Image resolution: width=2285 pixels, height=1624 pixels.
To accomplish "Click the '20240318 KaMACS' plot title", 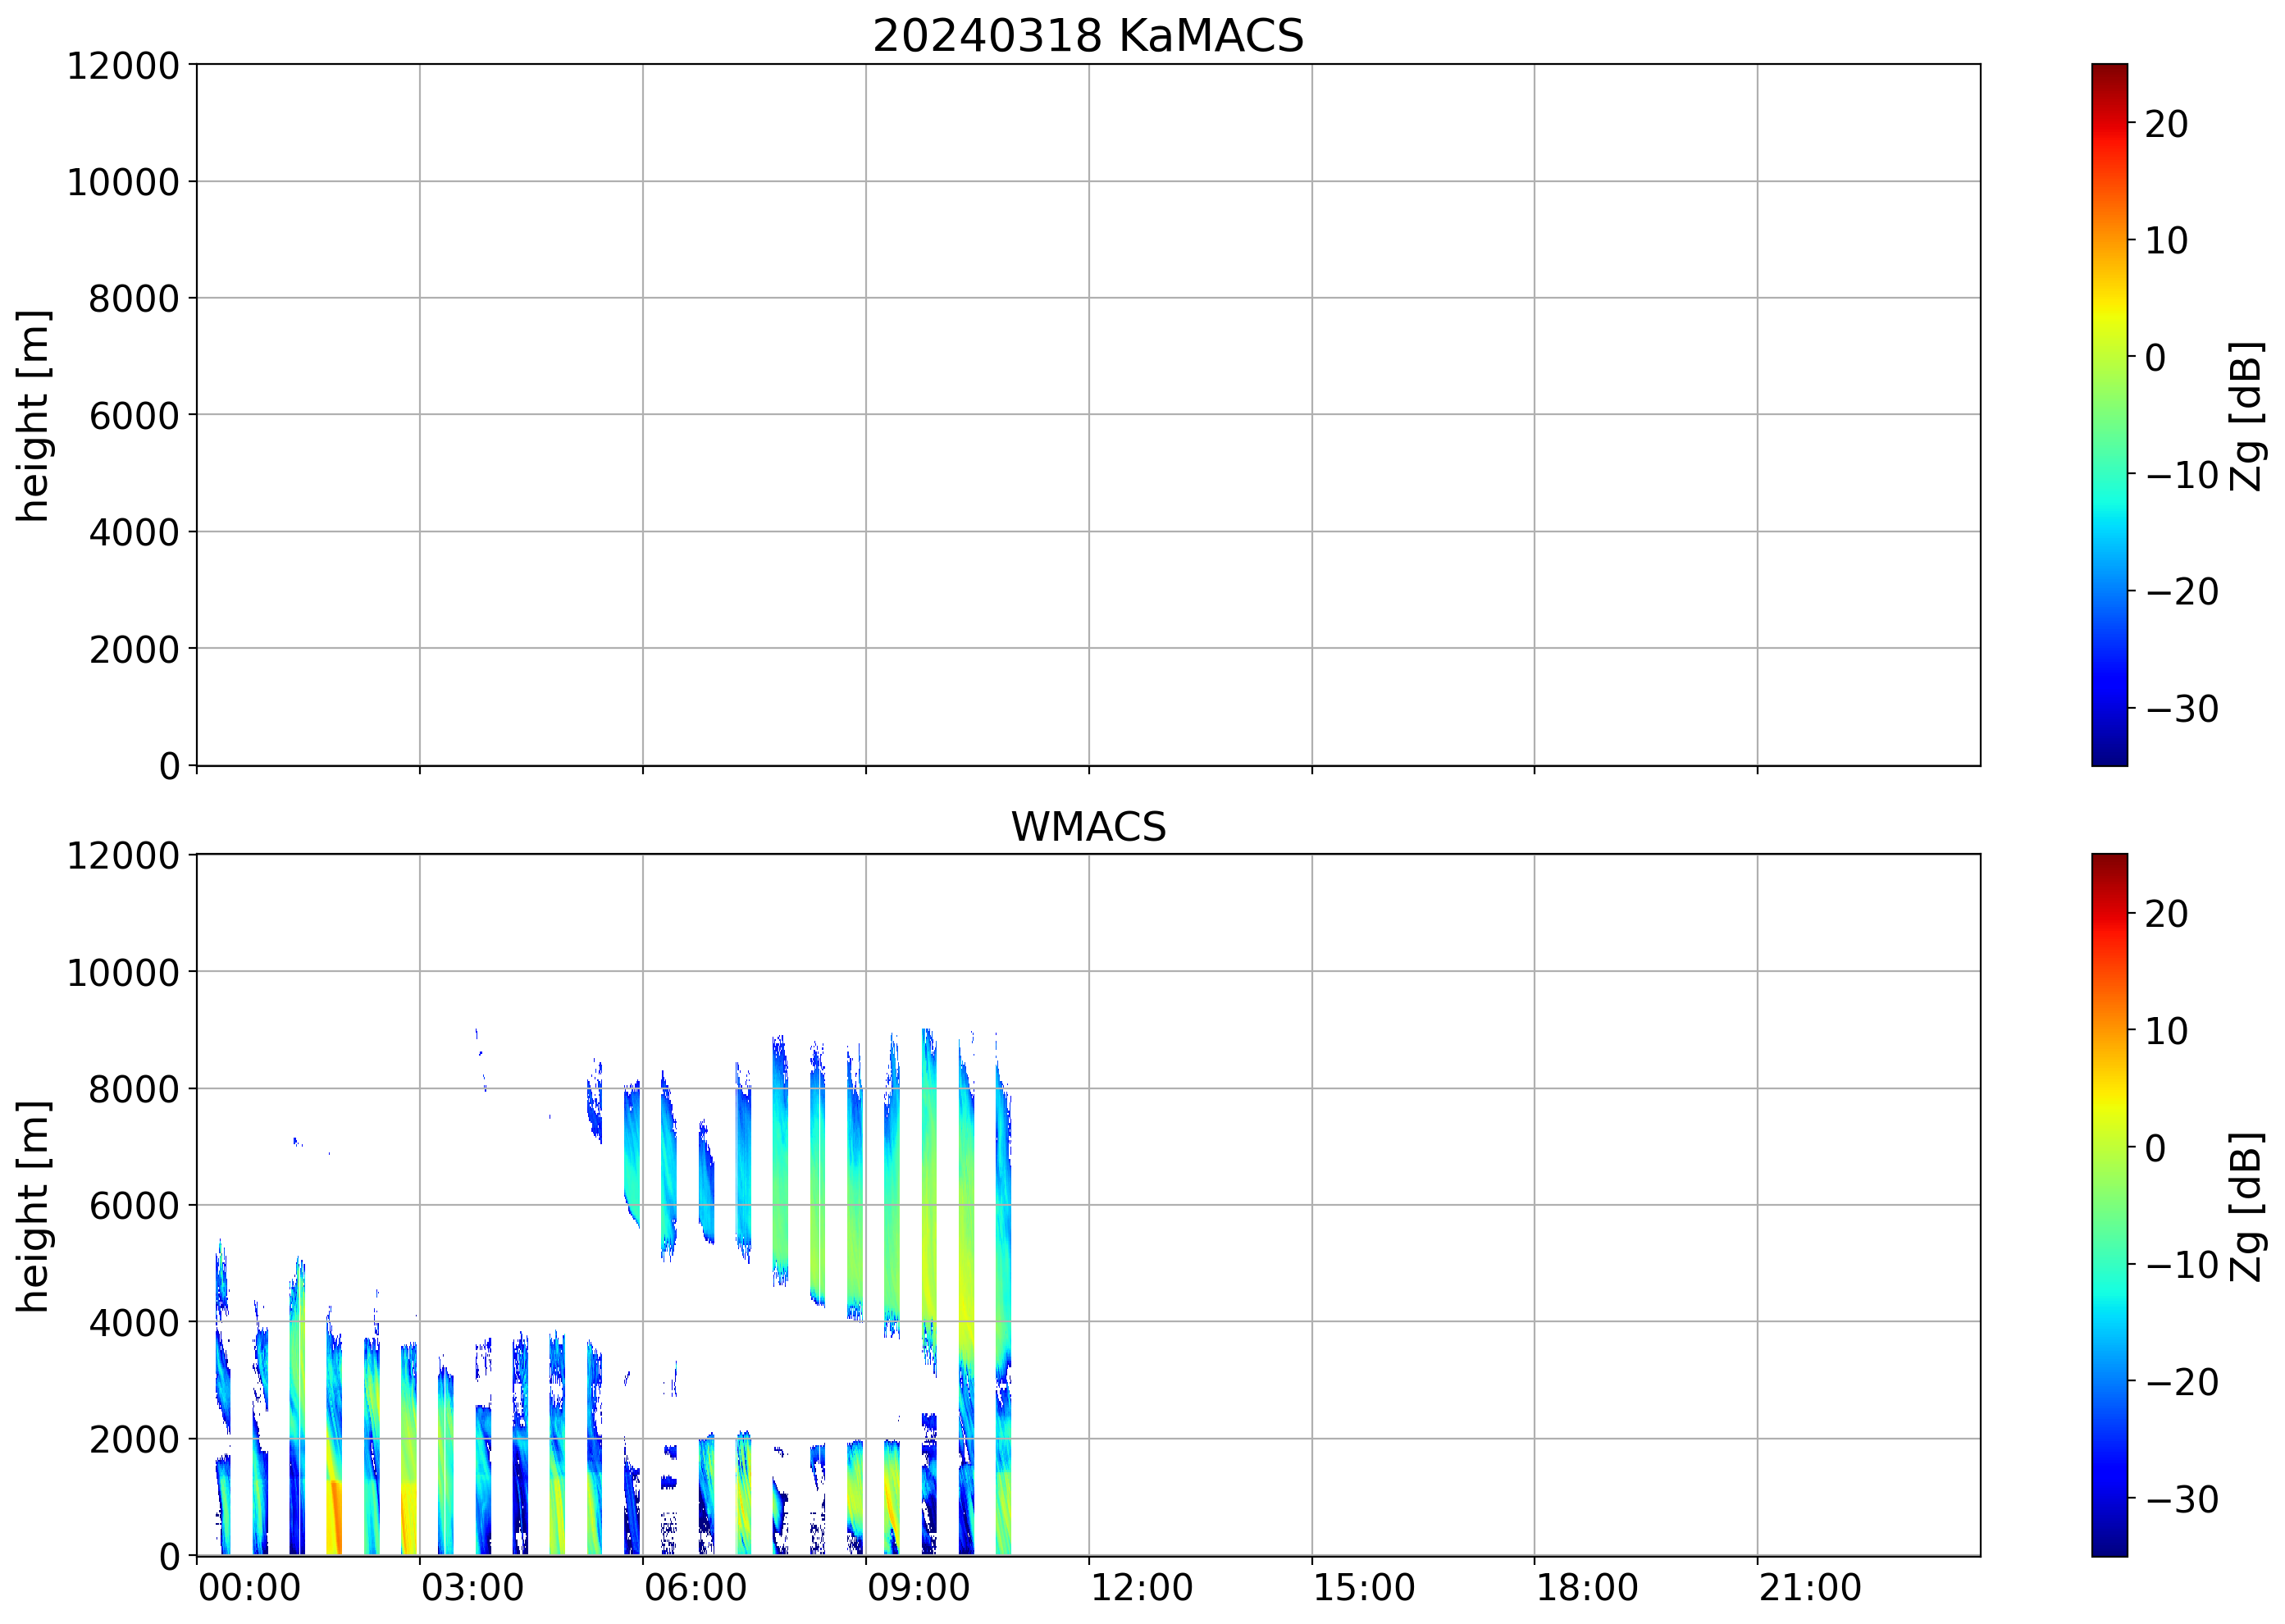I will [1087, 36].
